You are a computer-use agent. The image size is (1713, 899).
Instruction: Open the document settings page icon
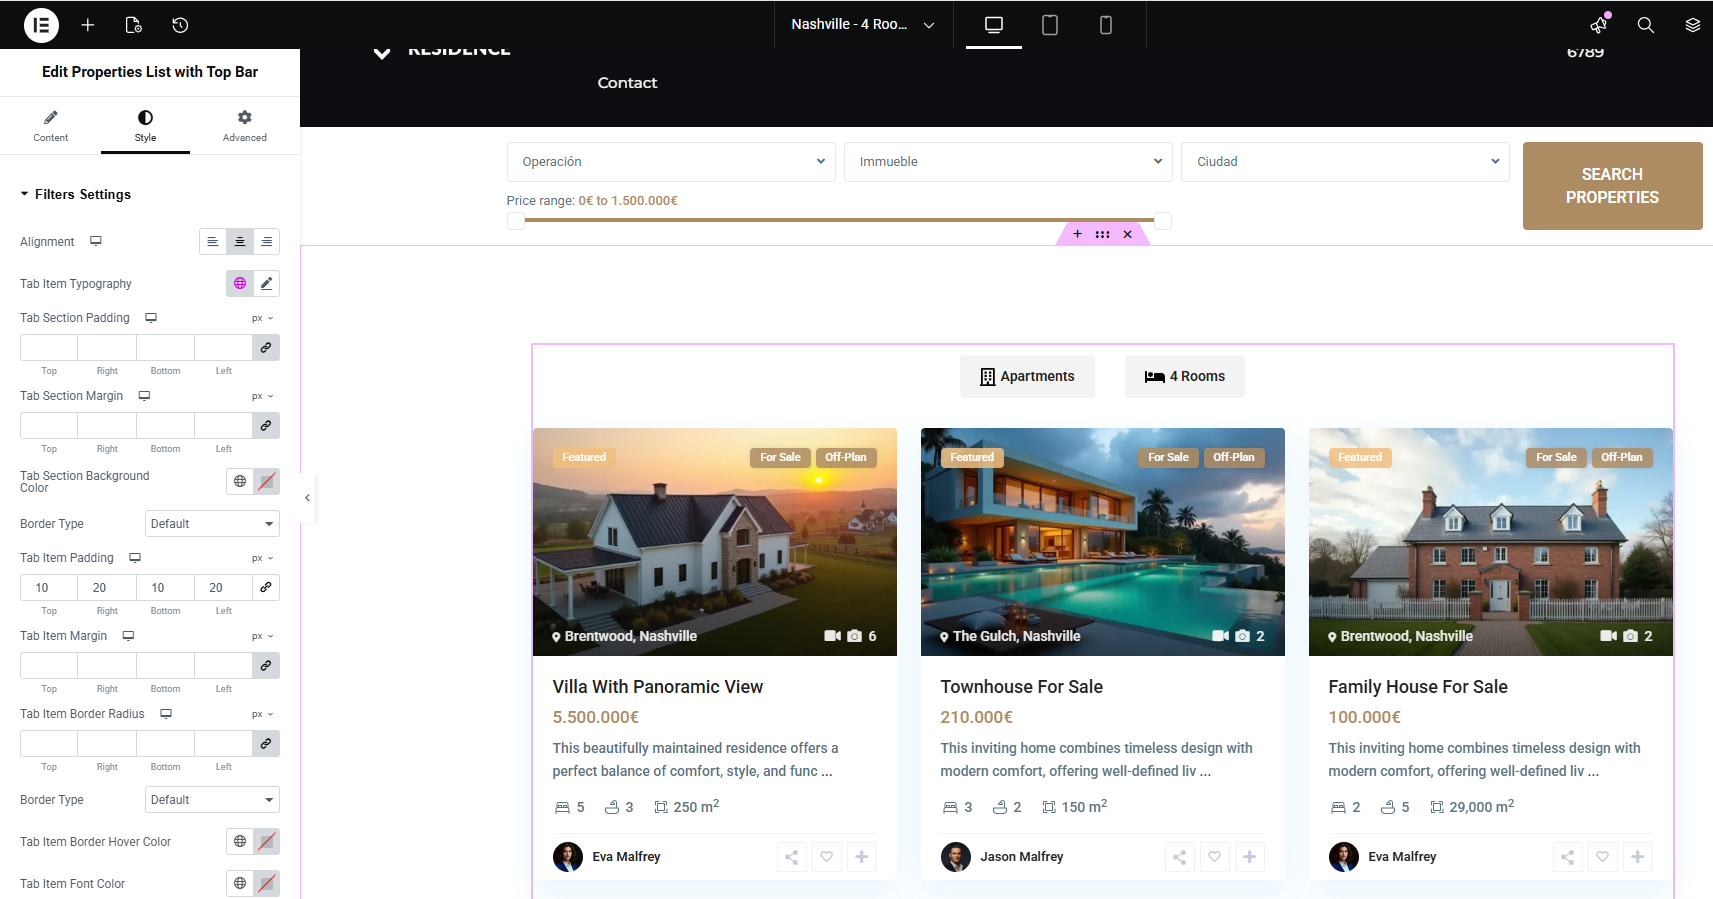[133, 25]
